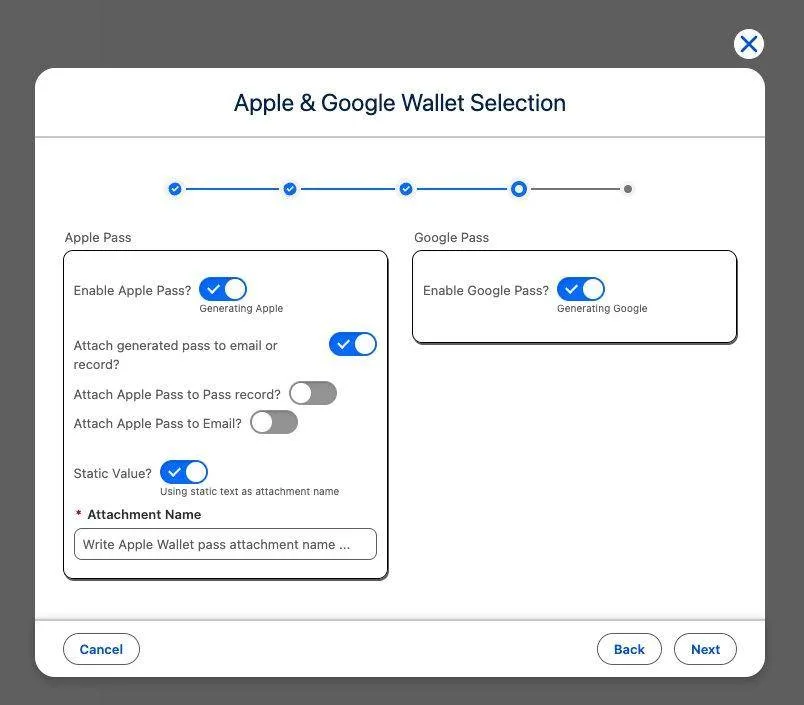This screenshot has width=804, height=705.
Task: Jump to the final gray progress step
Action: tap(628, 189)
